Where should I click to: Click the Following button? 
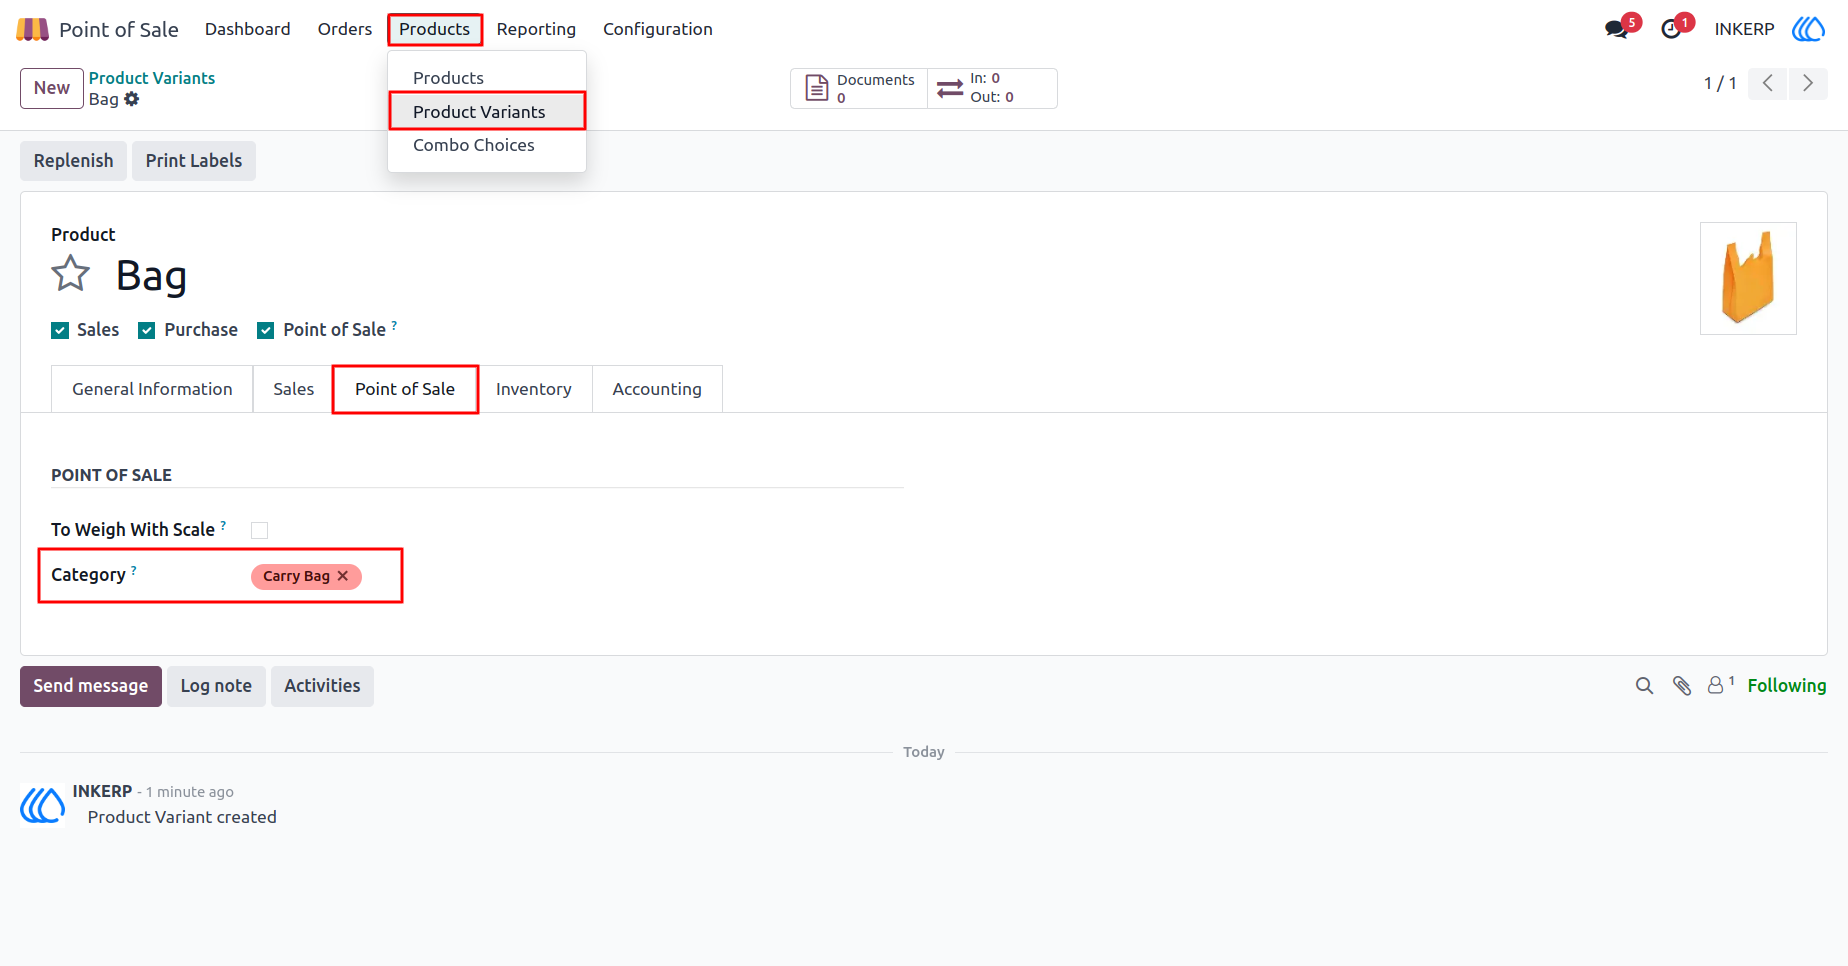click(x=1787, y=686)
